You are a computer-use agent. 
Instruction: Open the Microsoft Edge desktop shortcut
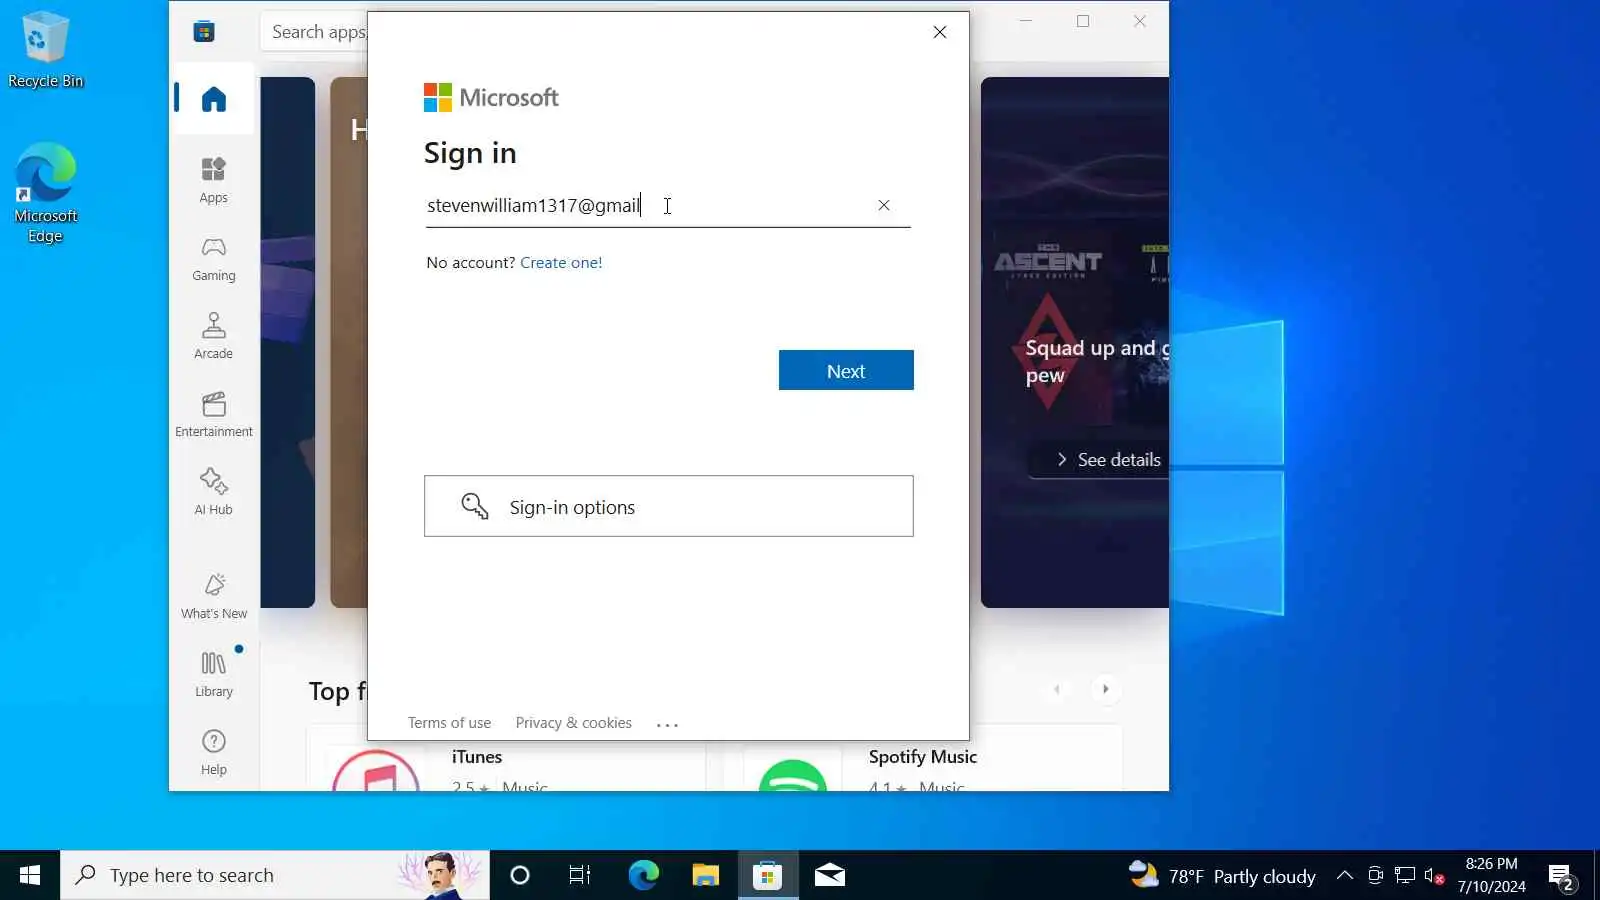click(45, 193)
